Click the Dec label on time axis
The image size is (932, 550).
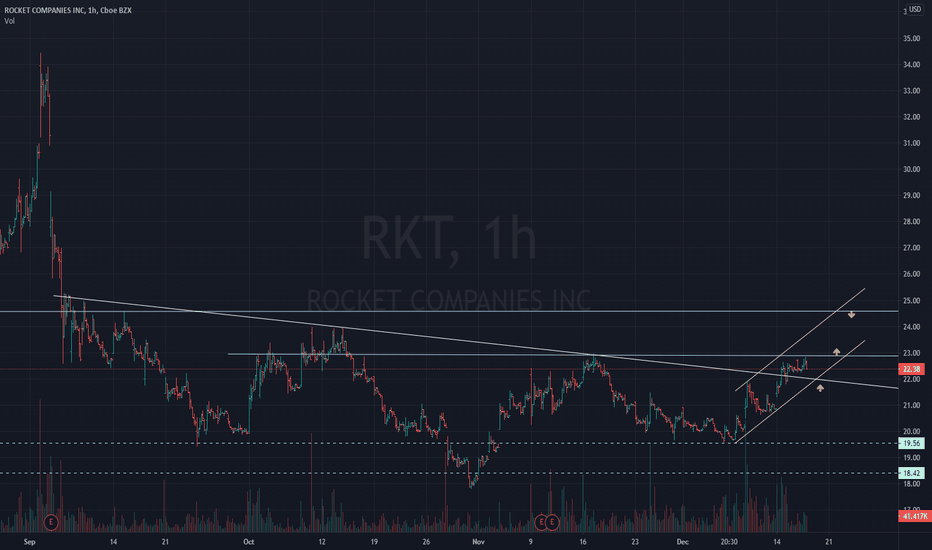click(682, 542)
